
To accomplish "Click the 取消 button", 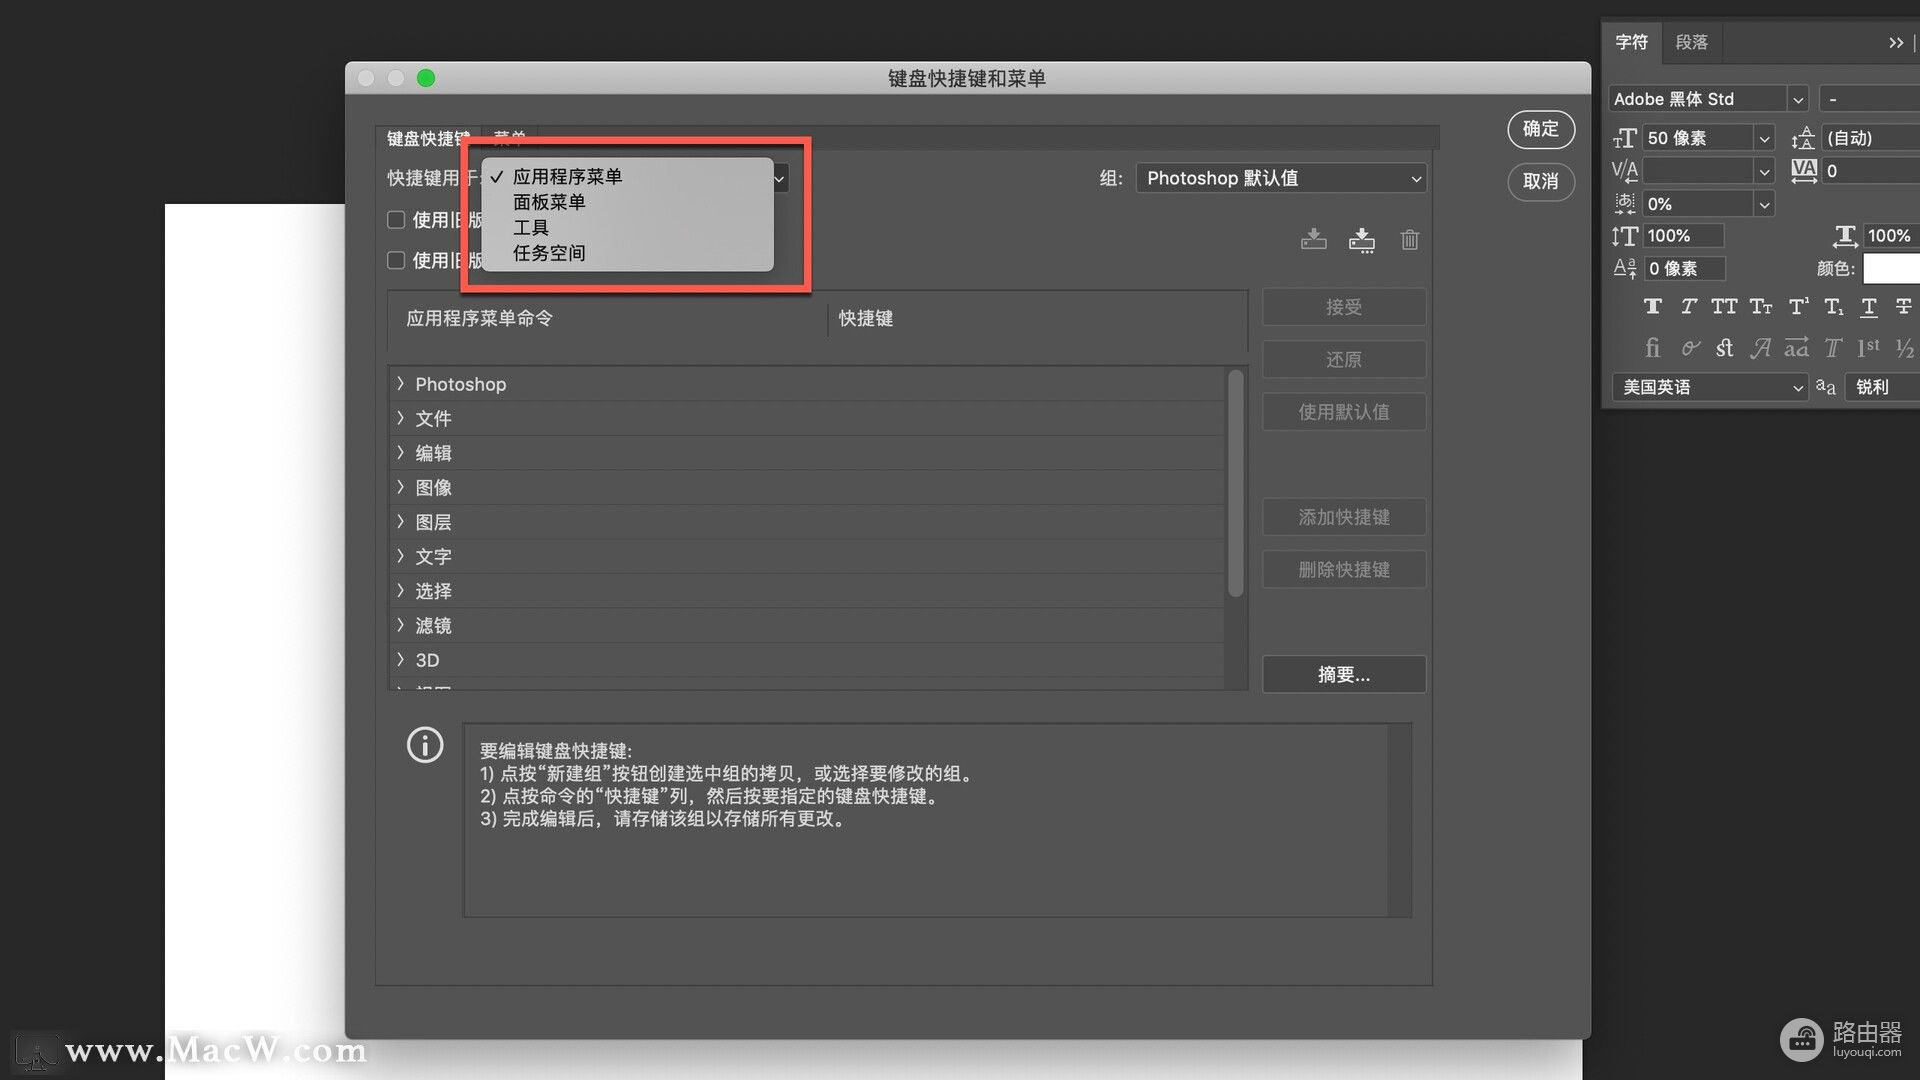I will click(x=1540, y=181).
